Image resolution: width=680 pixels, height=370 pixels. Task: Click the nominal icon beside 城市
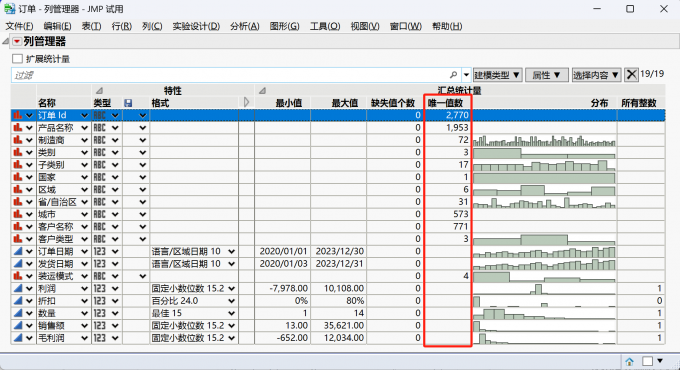point(17,214)
